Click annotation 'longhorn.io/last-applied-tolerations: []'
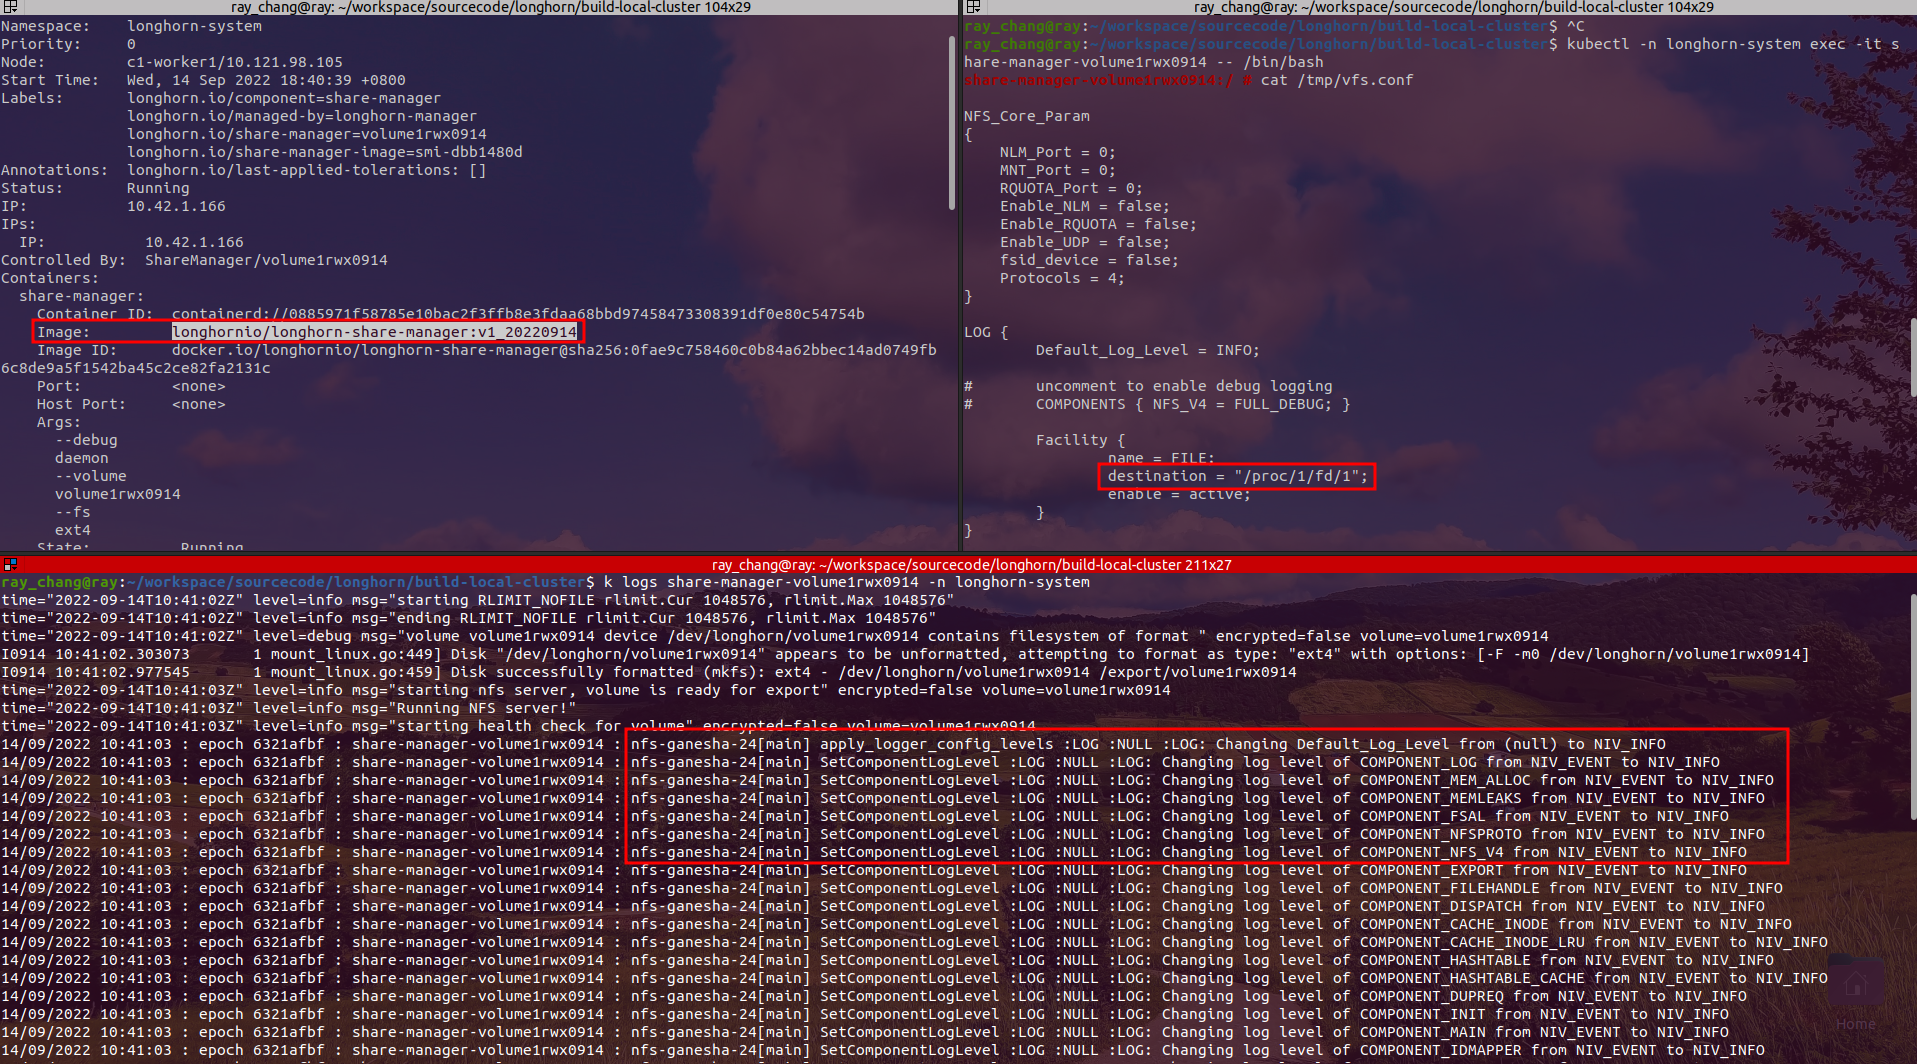The width and height of the screenshot is (1917, 1064). [307, 170]
